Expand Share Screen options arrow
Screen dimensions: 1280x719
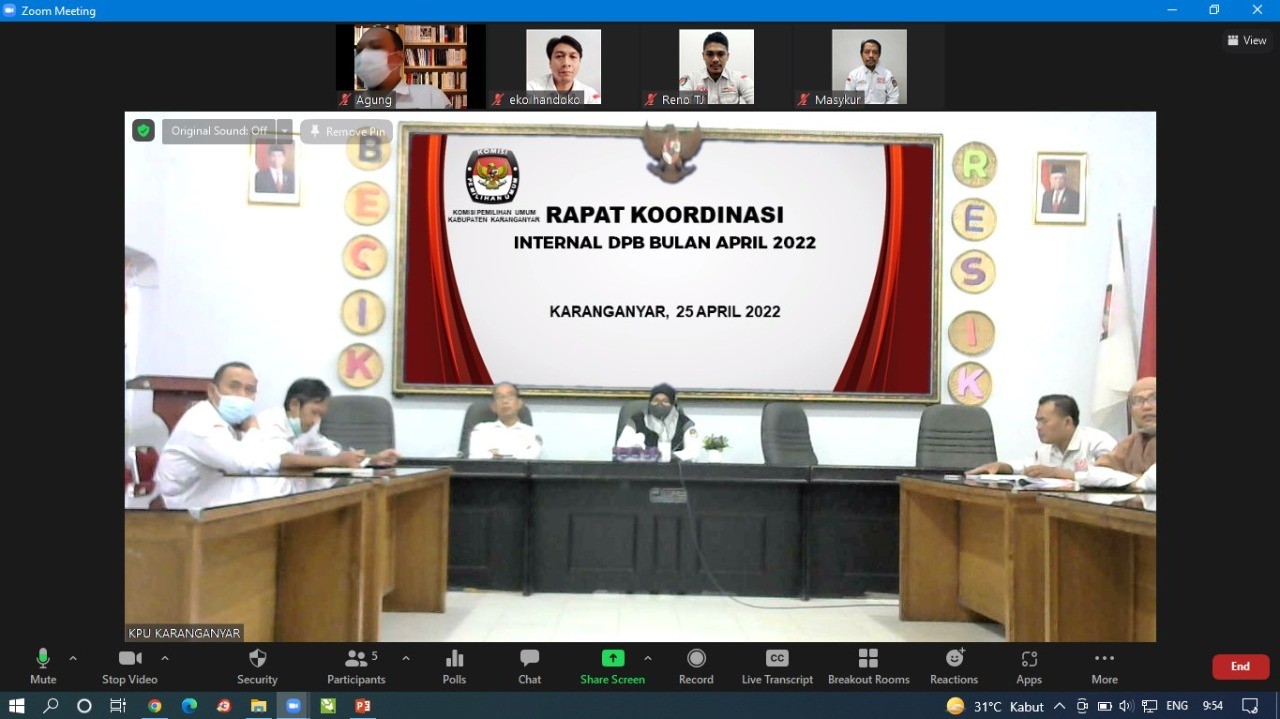(x=648, y=658)
